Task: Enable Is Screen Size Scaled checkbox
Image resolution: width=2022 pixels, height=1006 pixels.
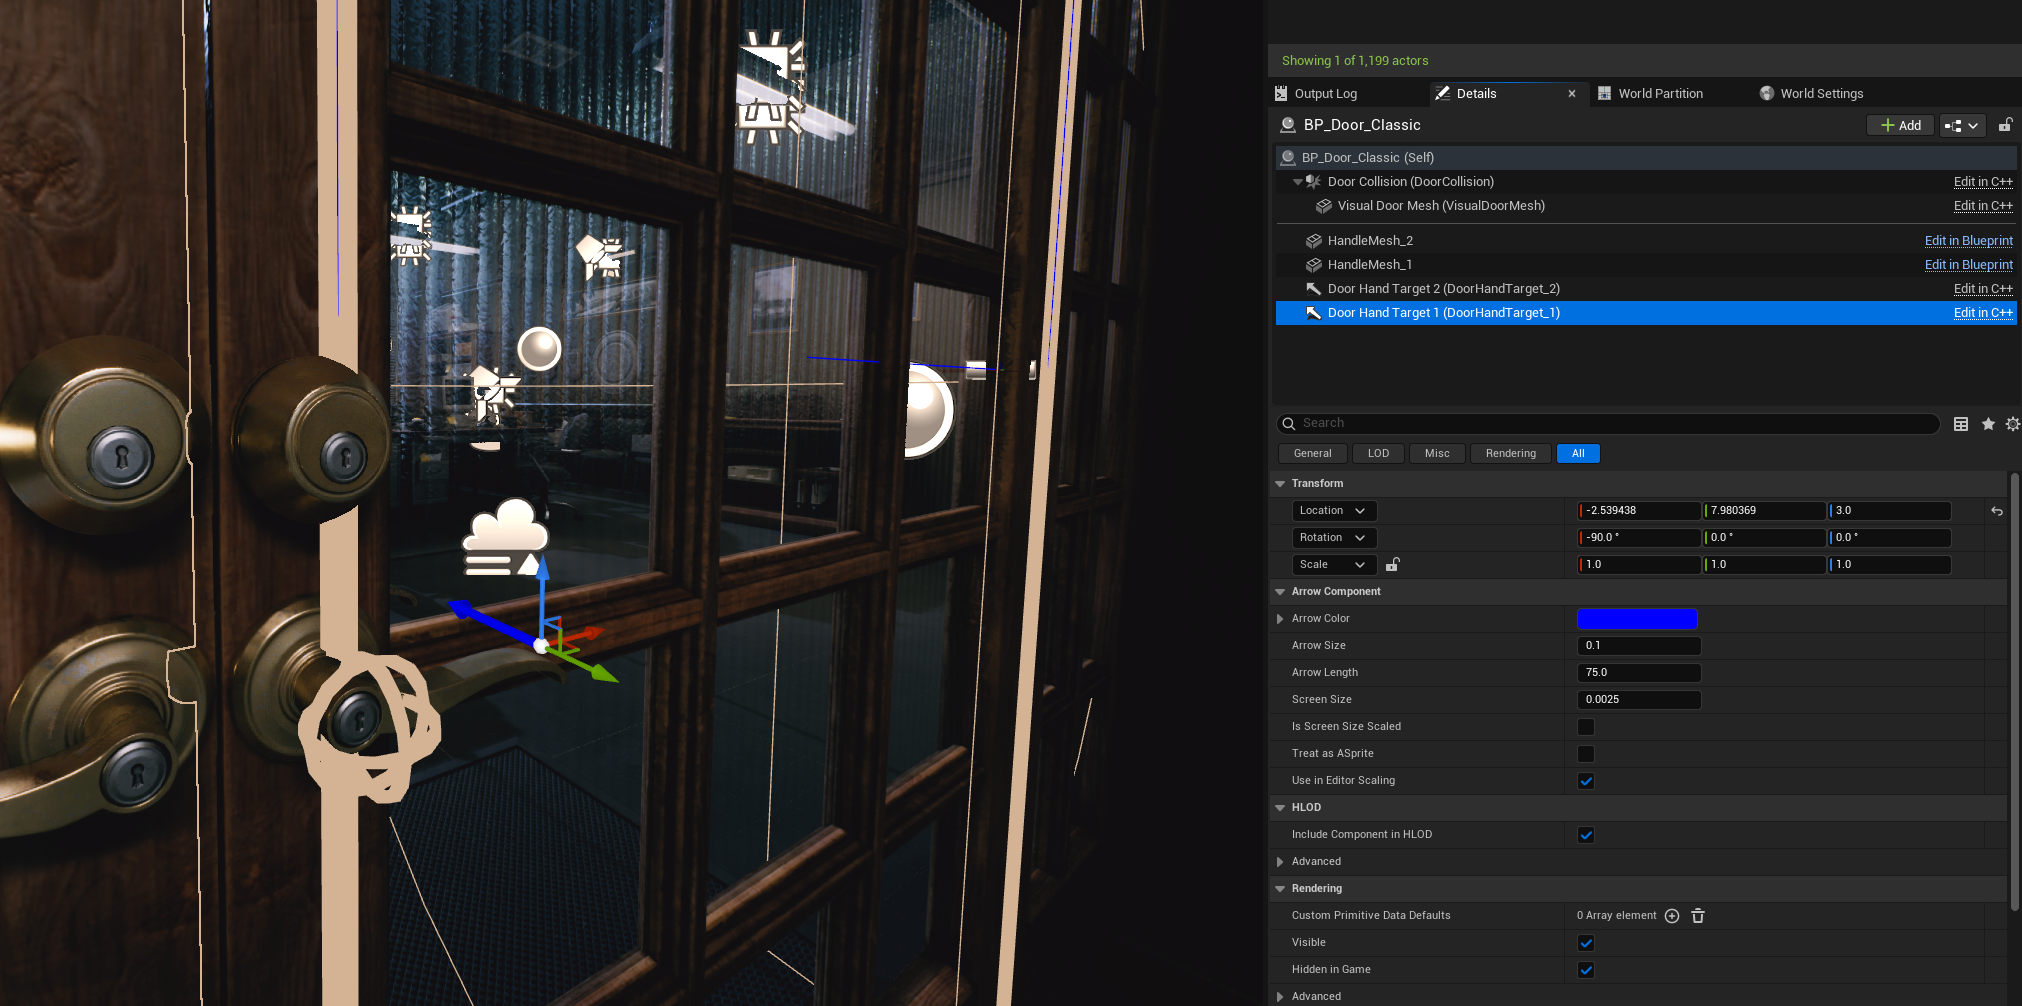Action: click(1586, 727)
